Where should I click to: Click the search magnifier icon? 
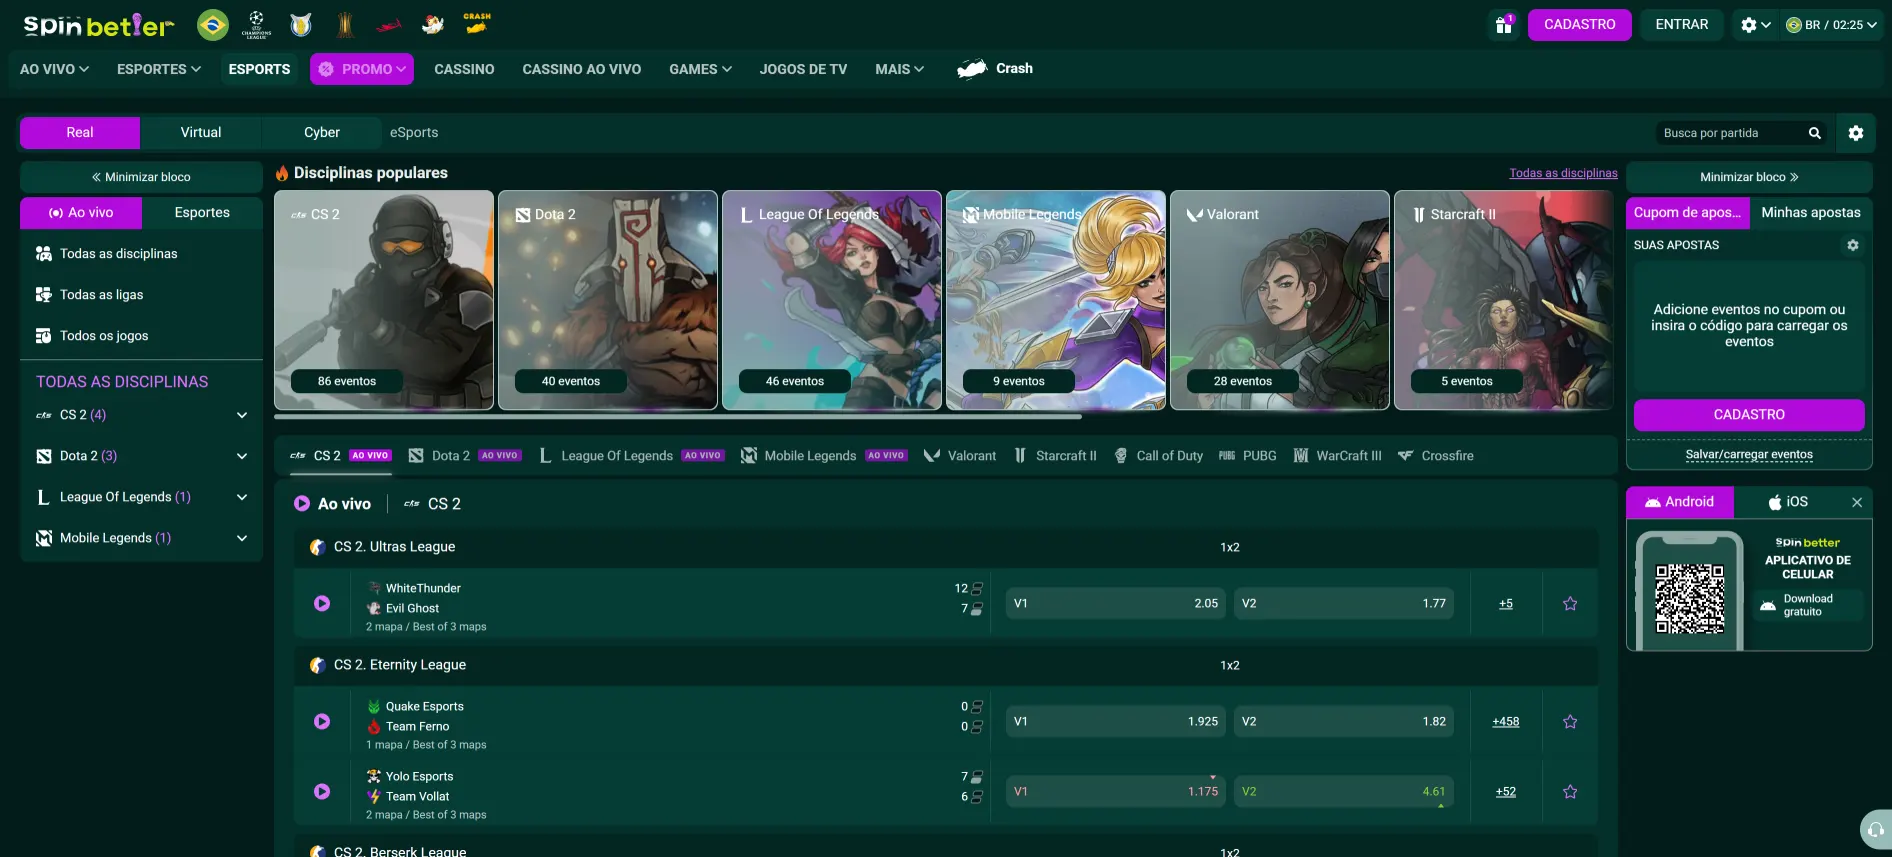click(x=1814, y=133)
